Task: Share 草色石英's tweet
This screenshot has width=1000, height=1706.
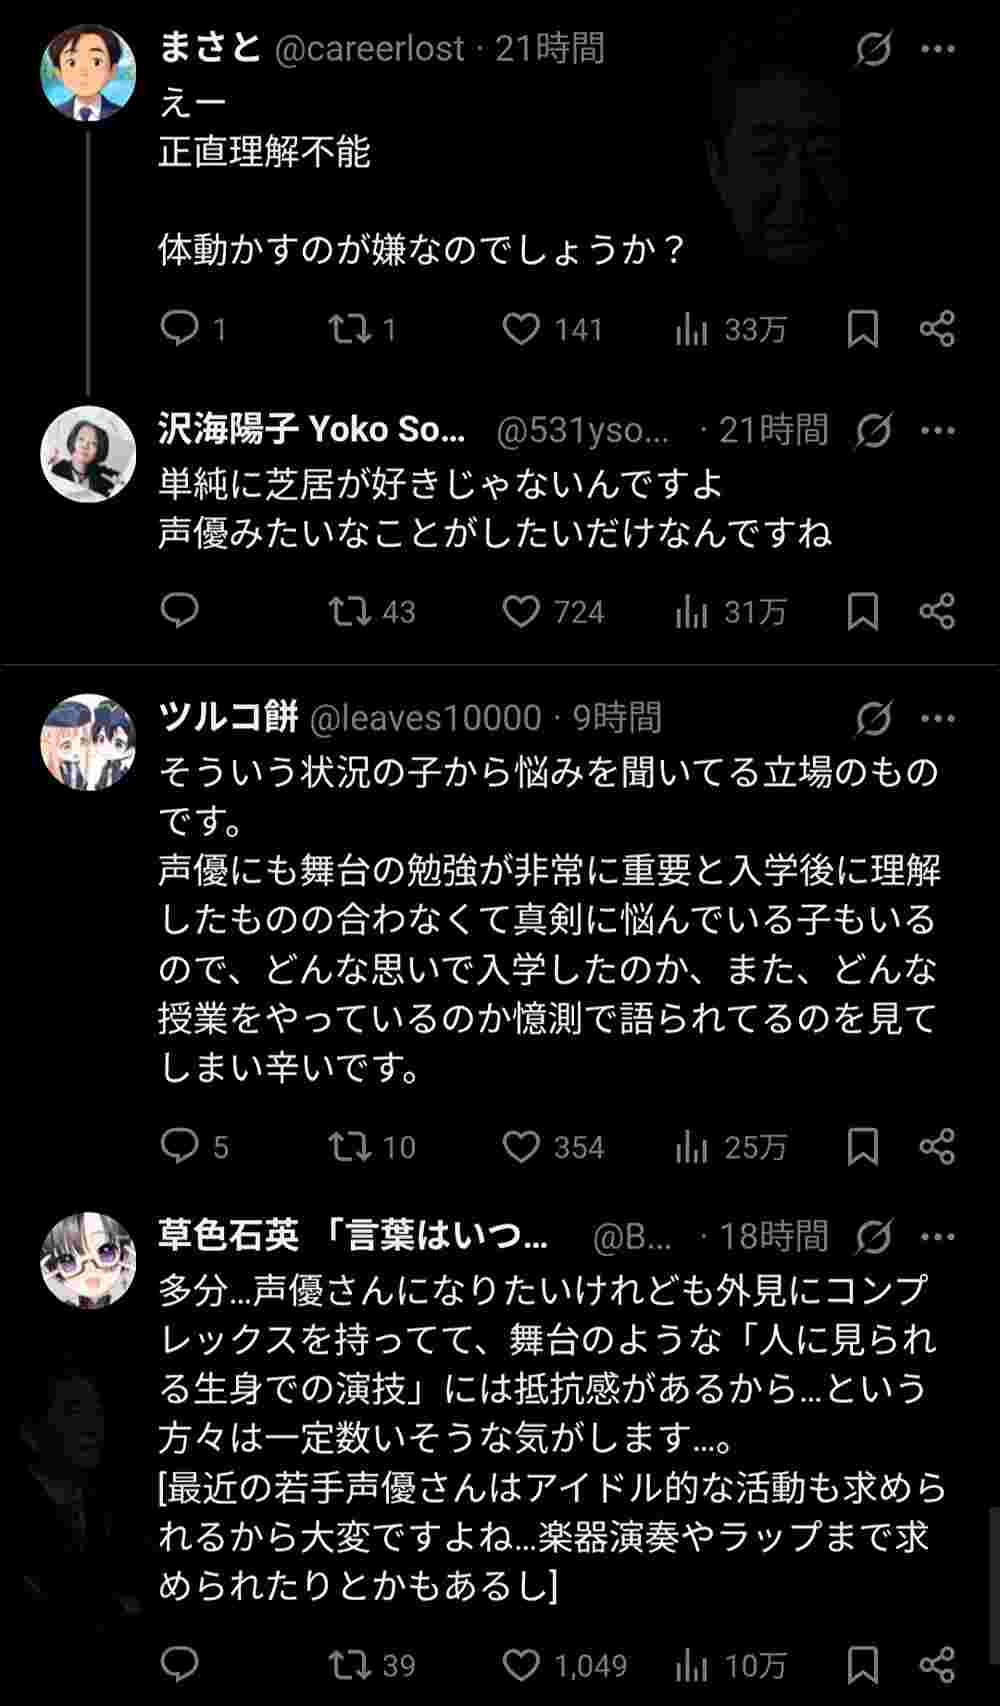Action: [937, 1664]
